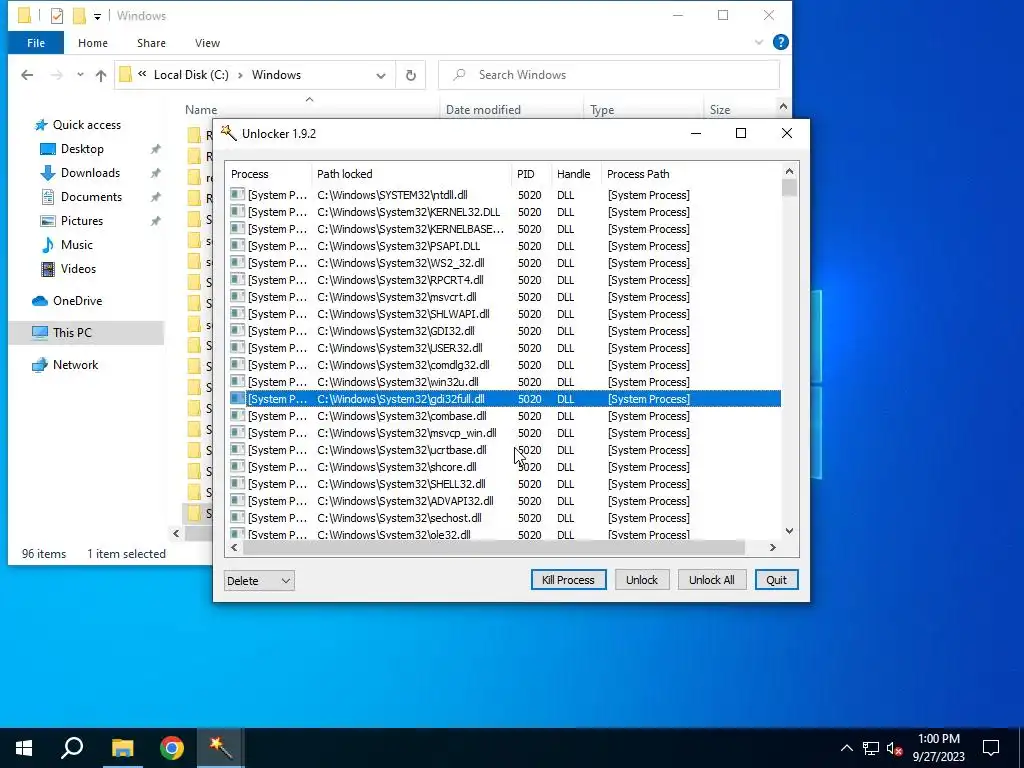Click Explorer Up directory arrow
Image resolution: width=1024 pixels, height=768 pixels.
[101, 75]
